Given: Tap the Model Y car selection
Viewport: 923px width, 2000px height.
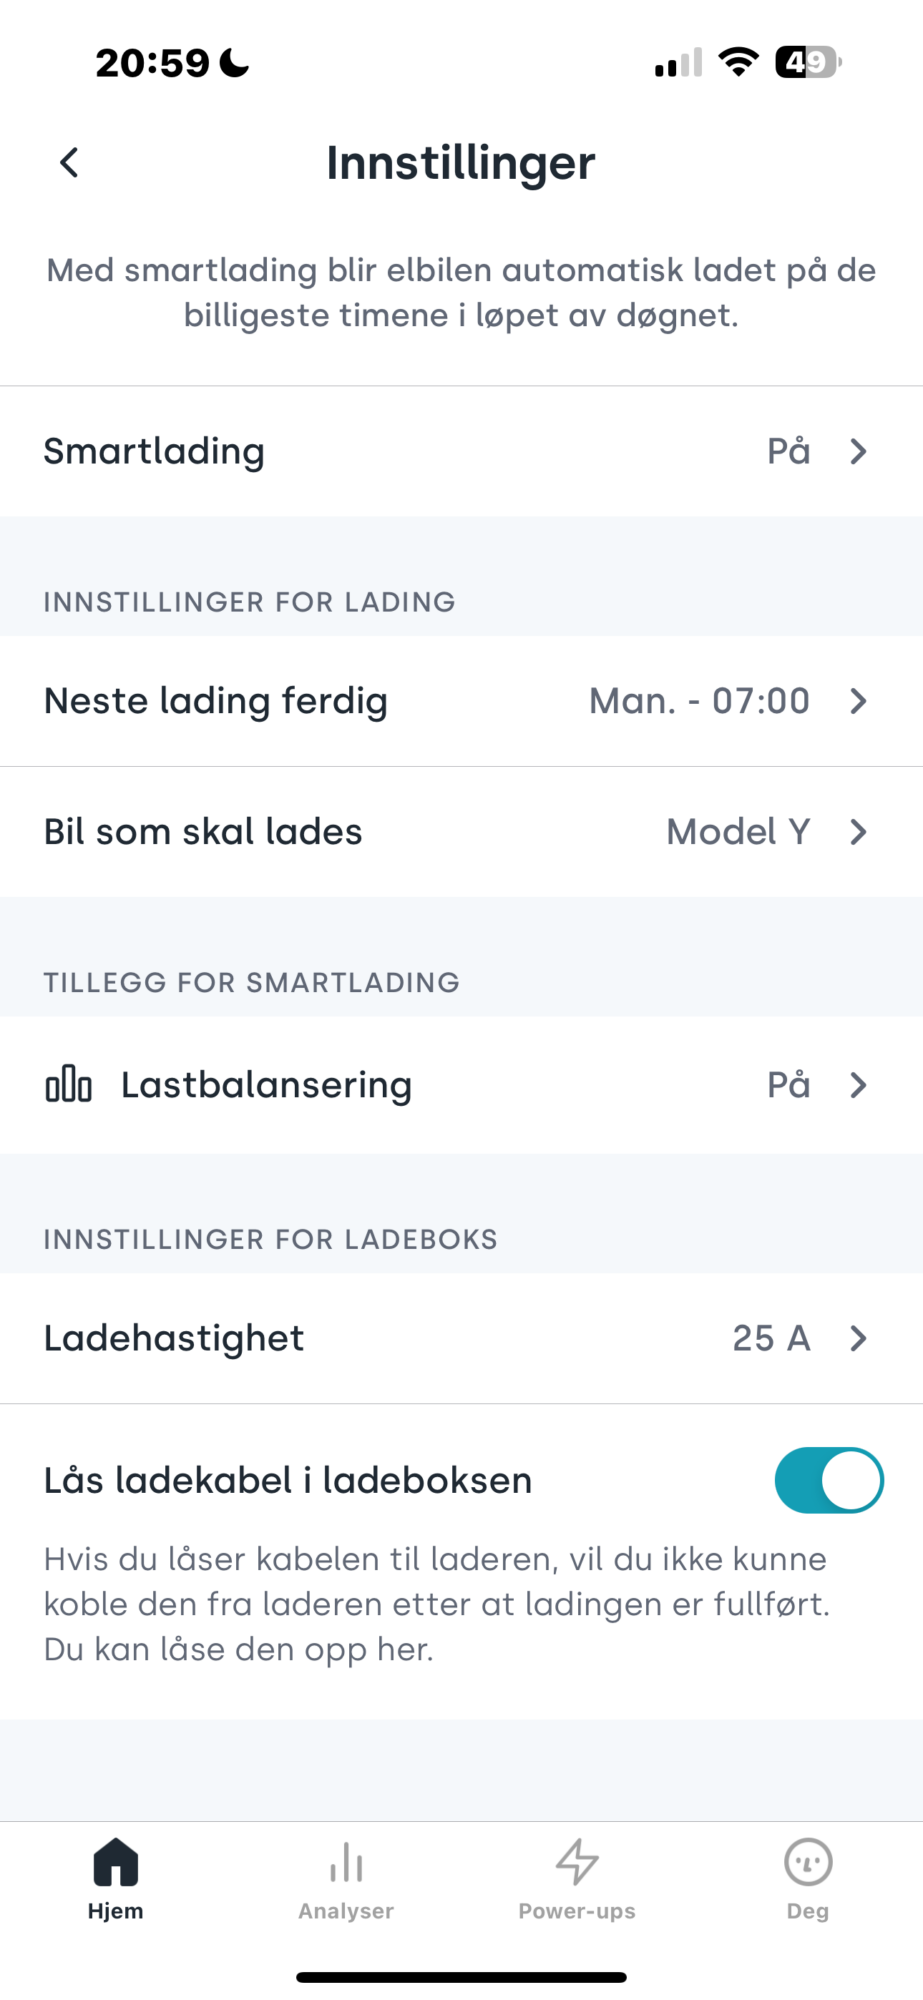Looking at the screenshot, I should pos(738,832).
